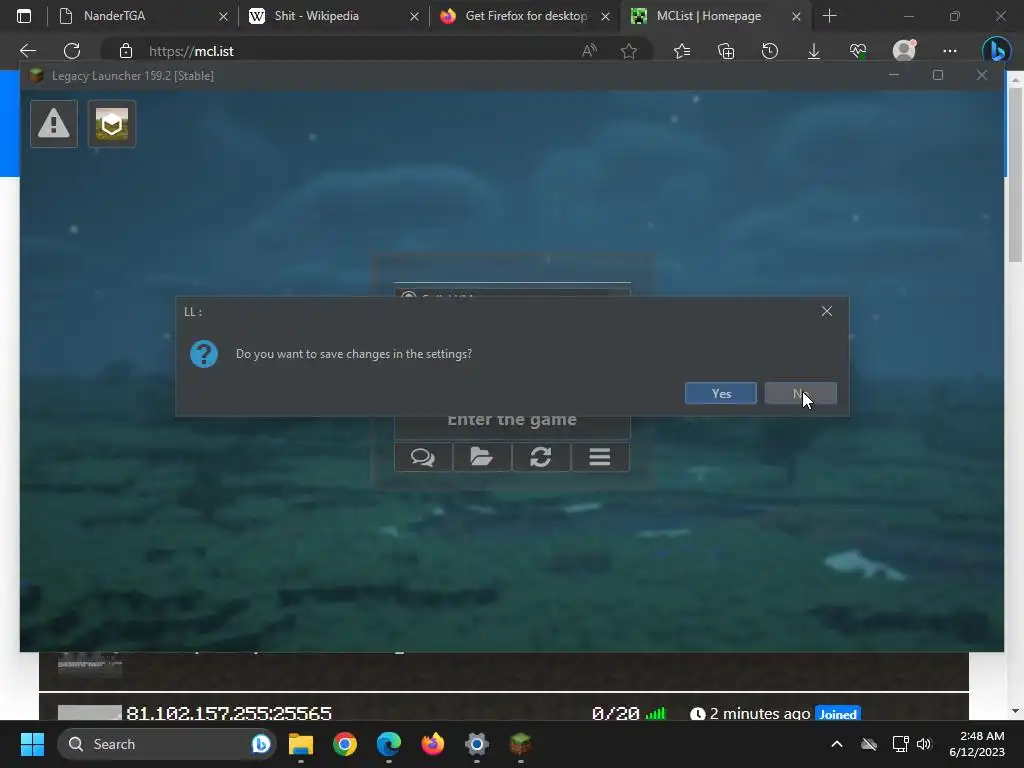The width and height of the screenshot is (1024, 768).
Task: Open Edge Settings and more menu
Action: (x=950, y=51)
